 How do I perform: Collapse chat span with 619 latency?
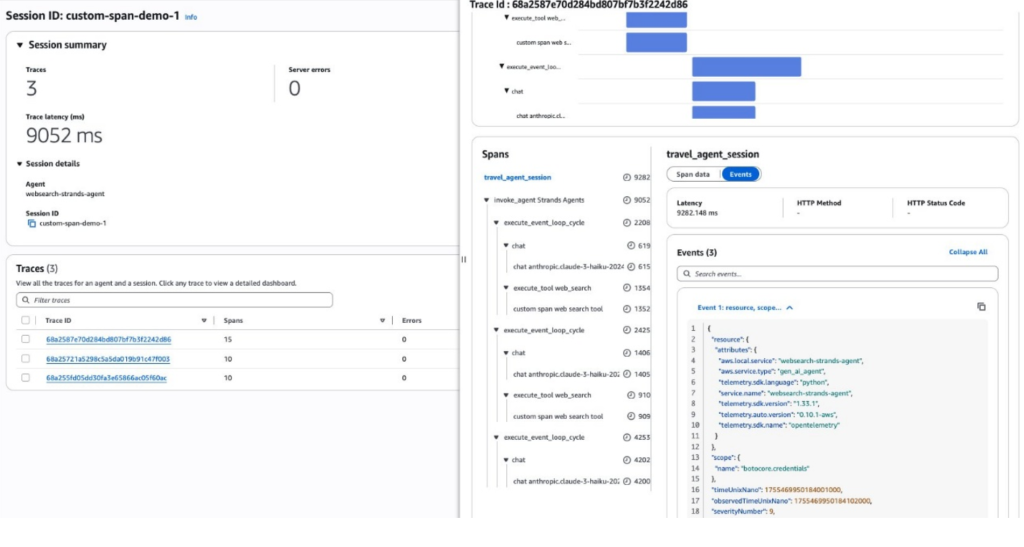[x=506, y=246]
